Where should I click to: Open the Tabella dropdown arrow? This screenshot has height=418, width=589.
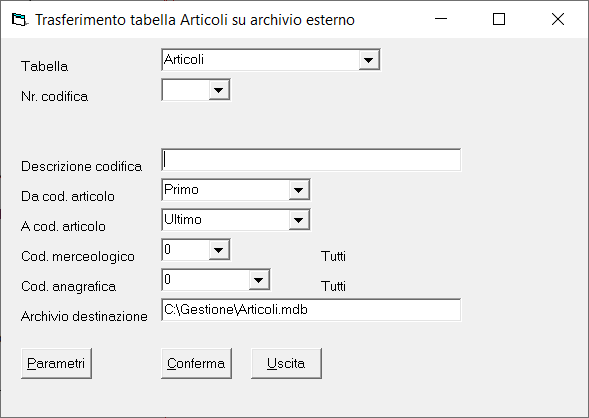tap(369, 60)
